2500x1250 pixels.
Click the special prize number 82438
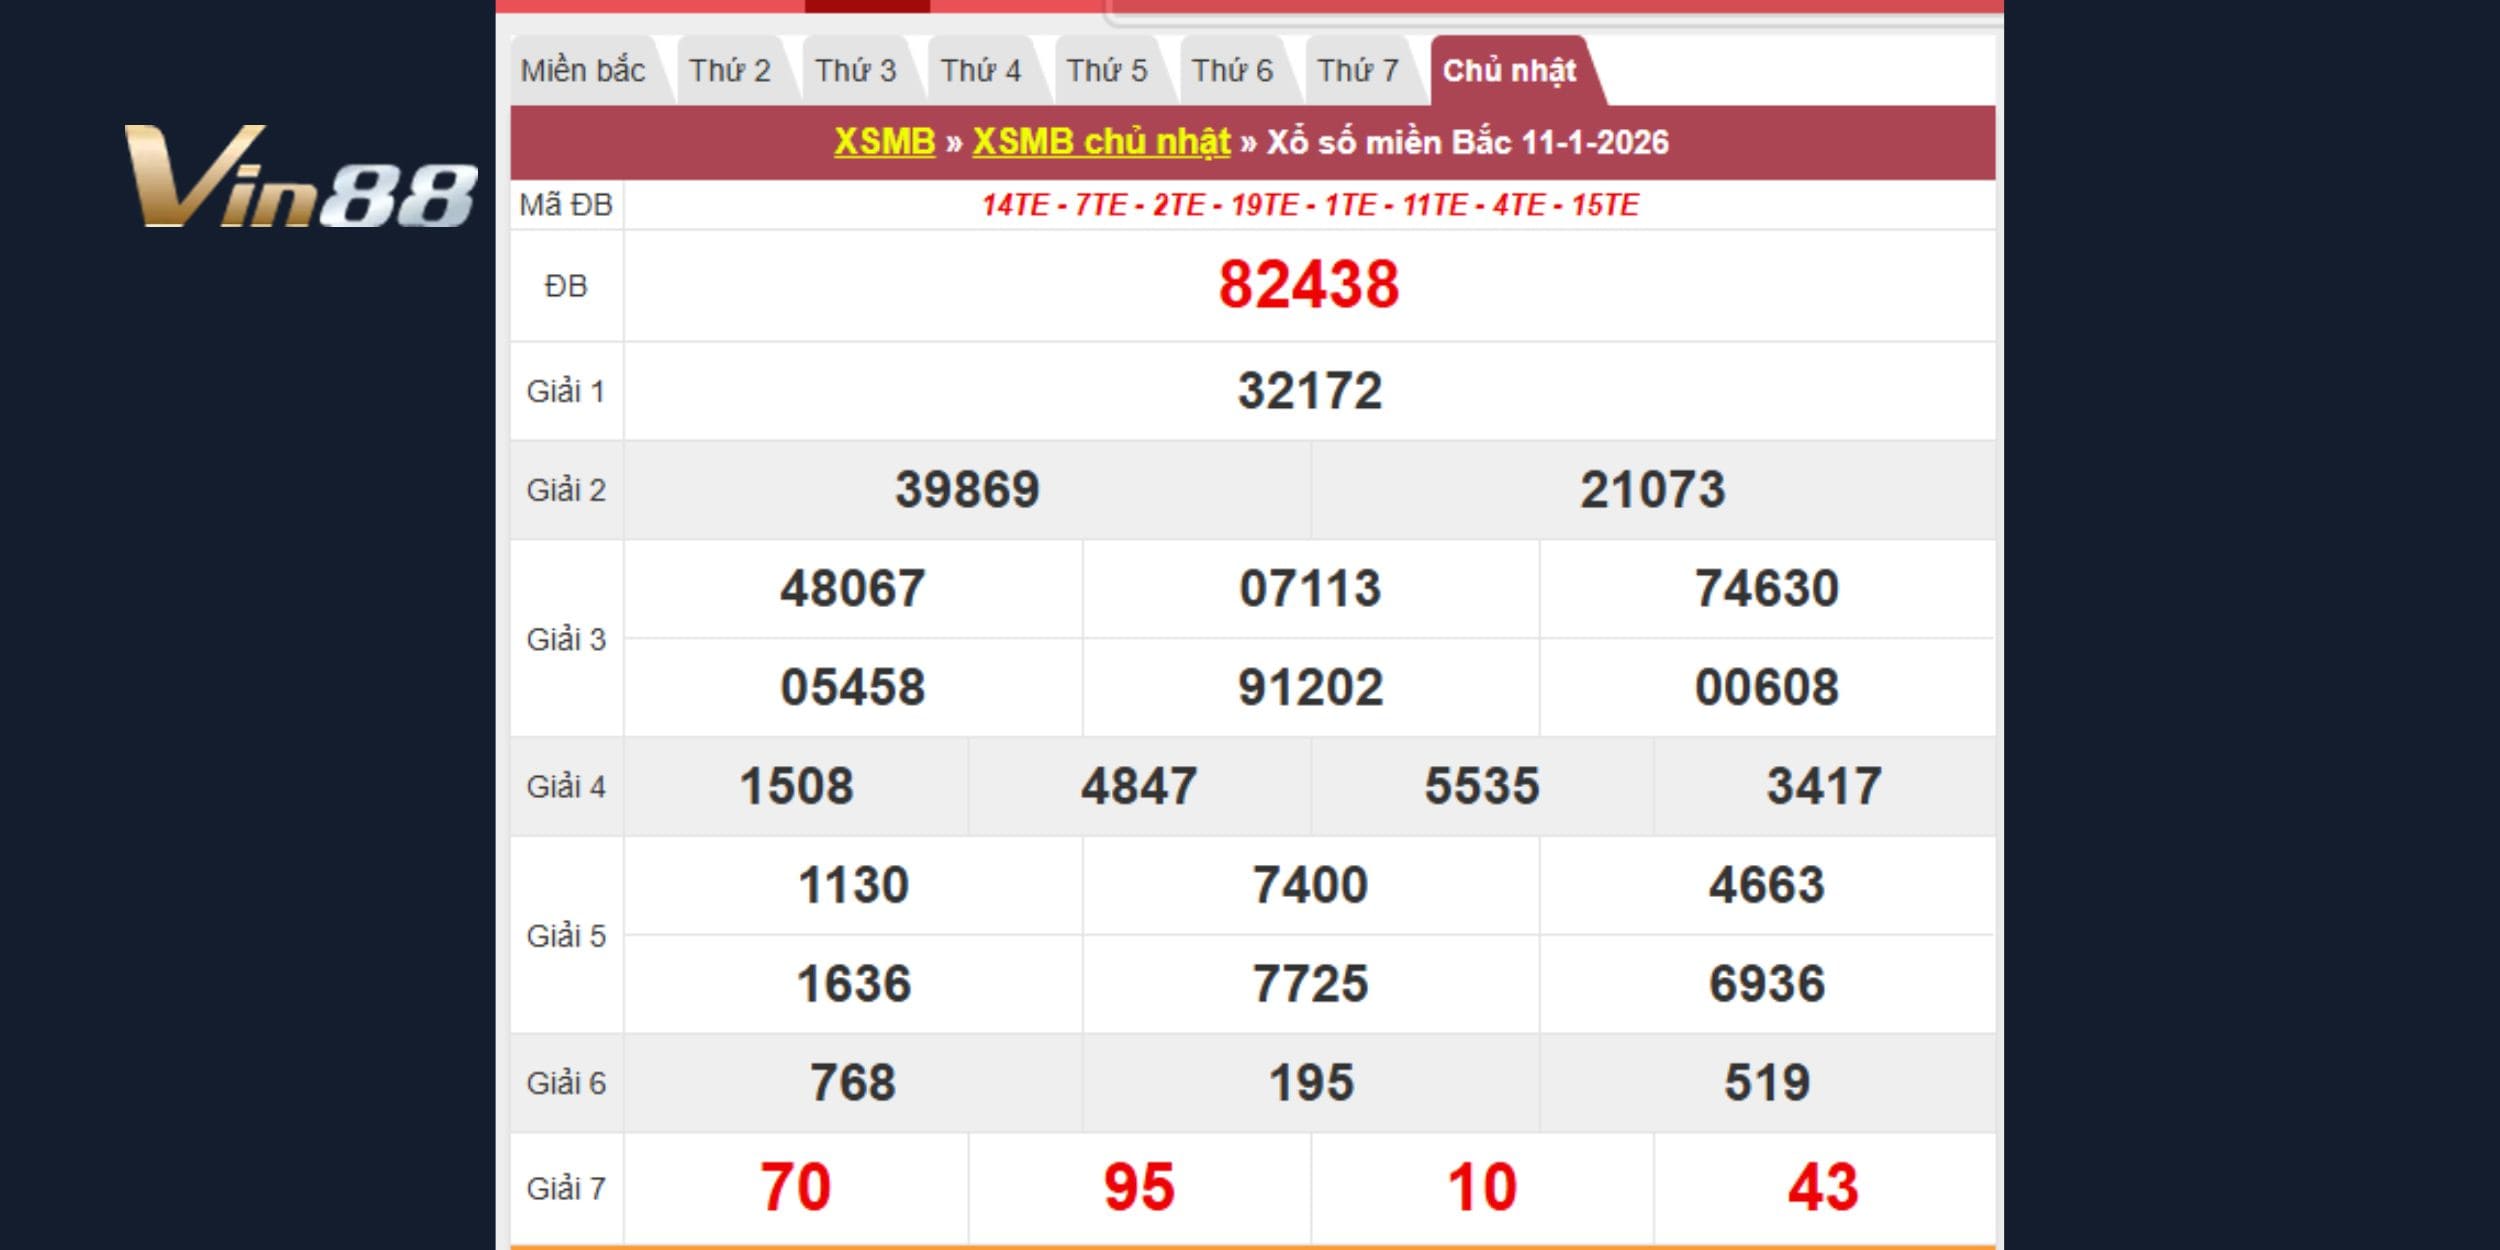point(1308,285)
